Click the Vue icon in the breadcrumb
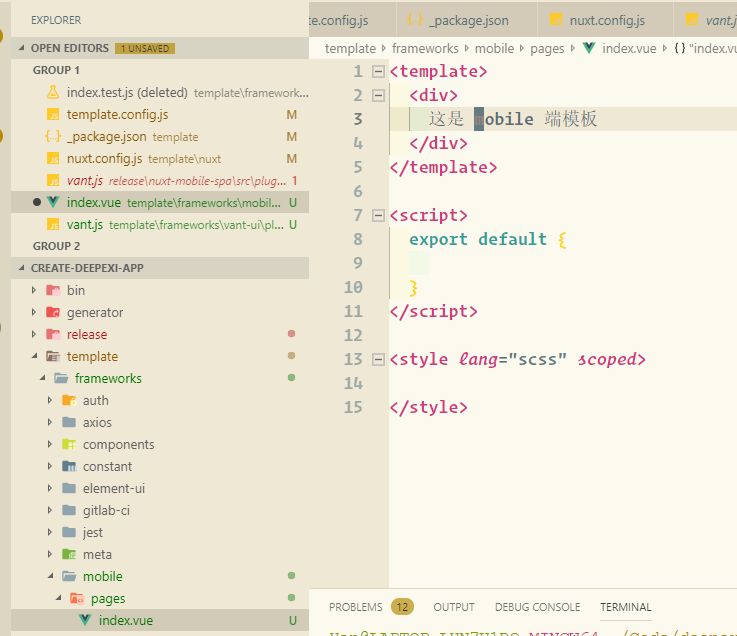Screen dimensions: 737x636 coord(588,48)
